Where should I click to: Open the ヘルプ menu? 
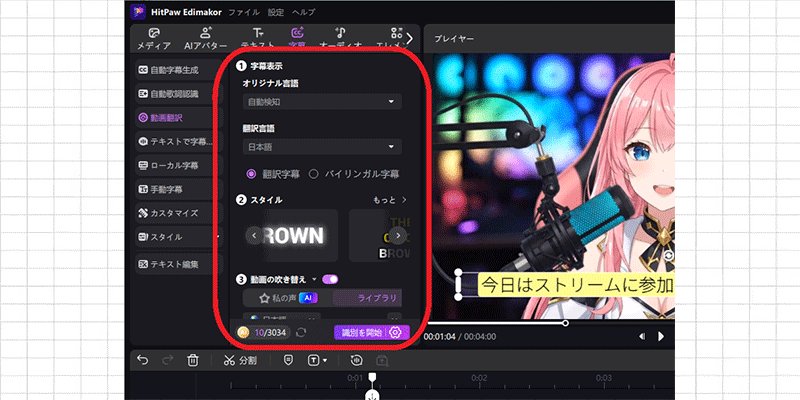[304, 12]
